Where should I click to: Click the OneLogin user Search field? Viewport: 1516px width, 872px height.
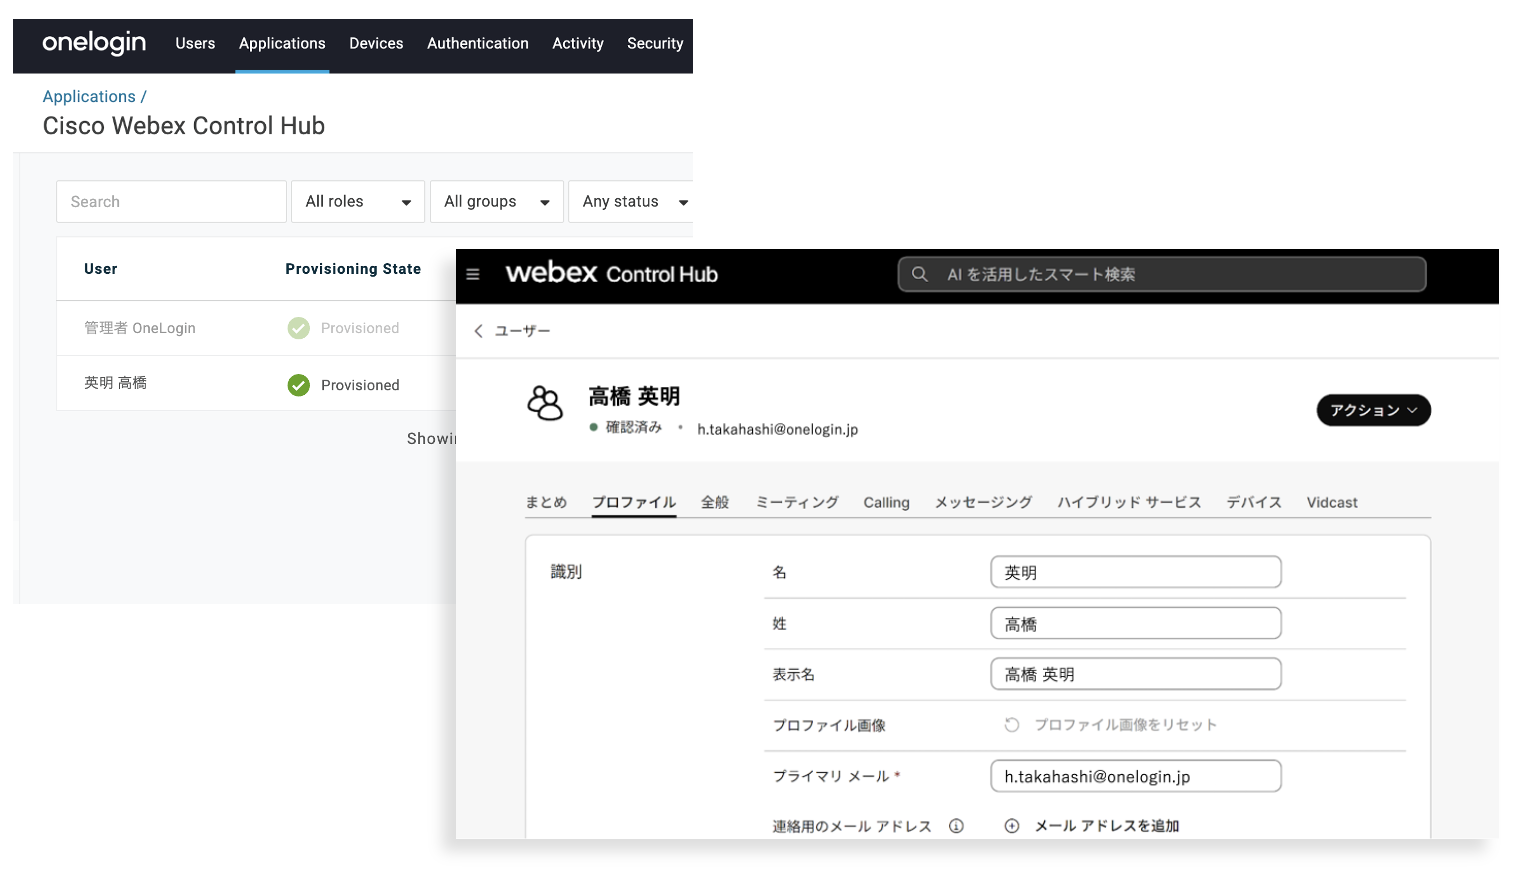[171, 201]
